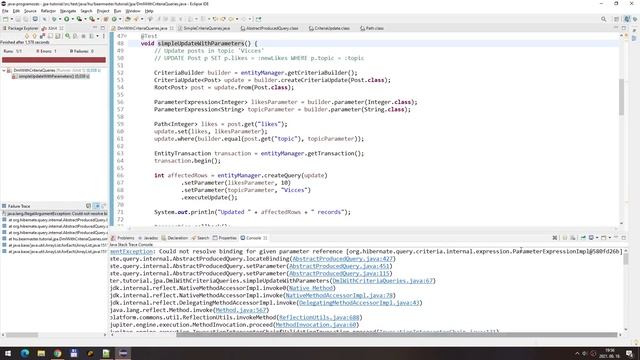The width and height of the screenshot is (640, 360).
Task: Click the Console Clear/Close icon
Action: click(555, 238)
